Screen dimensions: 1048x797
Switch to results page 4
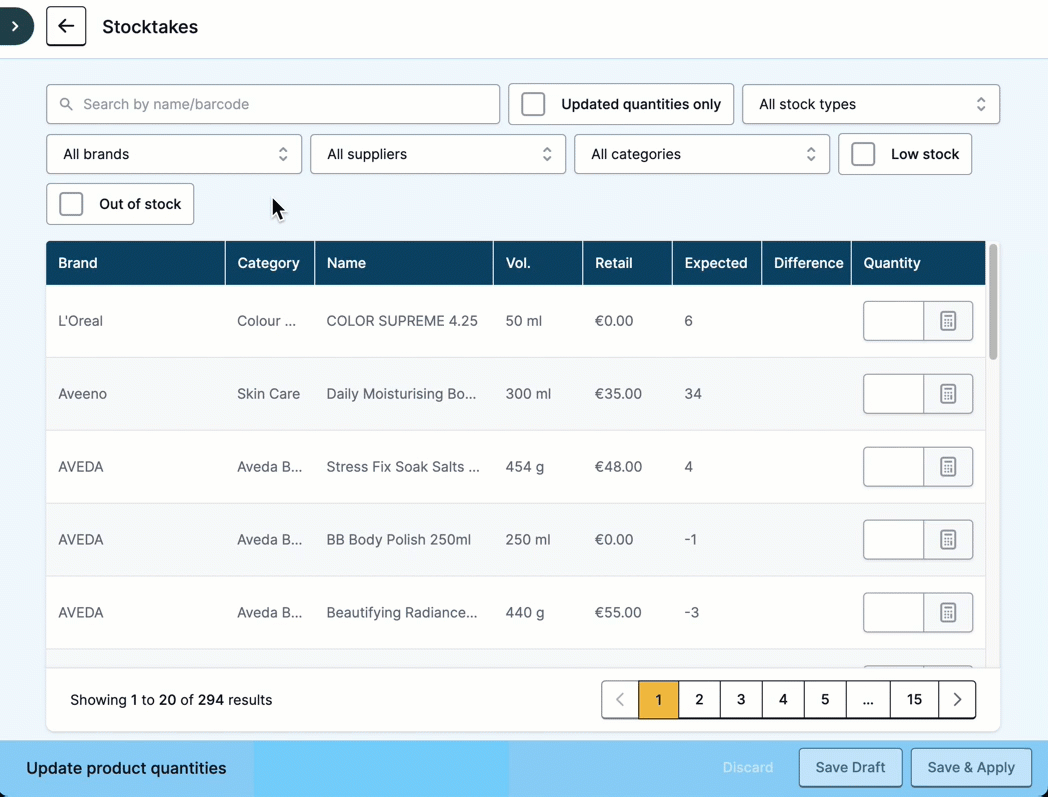(x=783, y=699)
